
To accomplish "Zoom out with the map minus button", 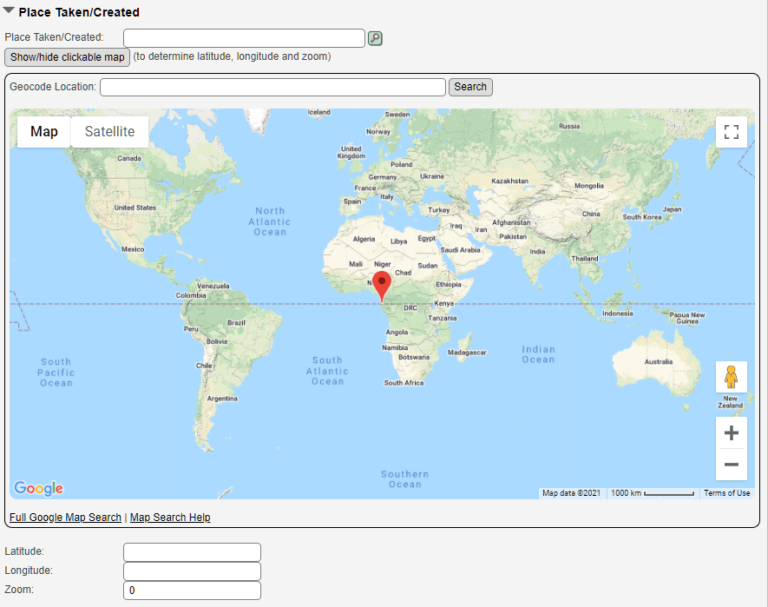I will [731, 465].
